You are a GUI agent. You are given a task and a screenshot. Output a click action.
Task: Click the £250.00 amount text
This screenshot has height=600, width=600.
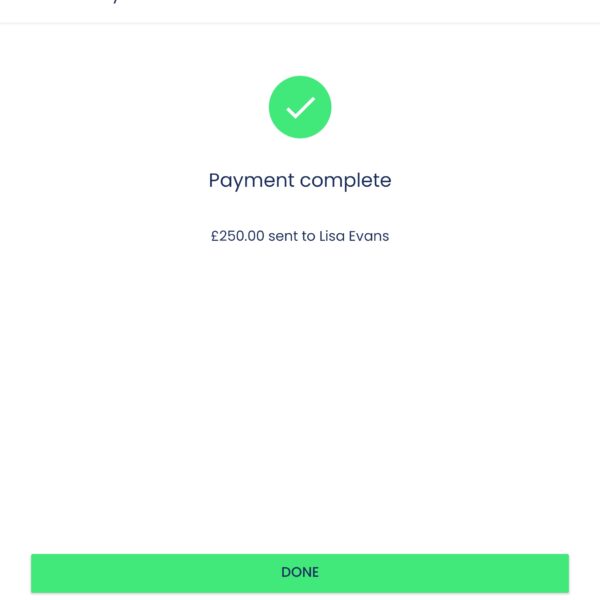pos(237,237)
